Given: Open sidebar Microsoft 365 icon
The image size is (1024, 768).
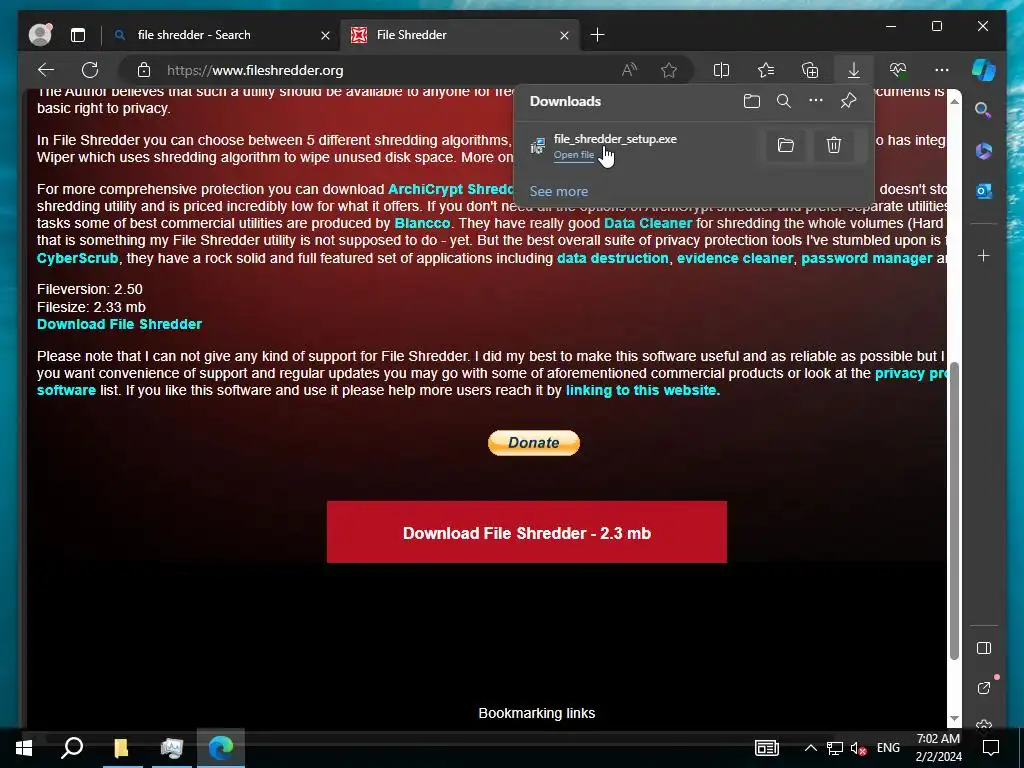Looking at the screenshot, I should pos(984,150).
